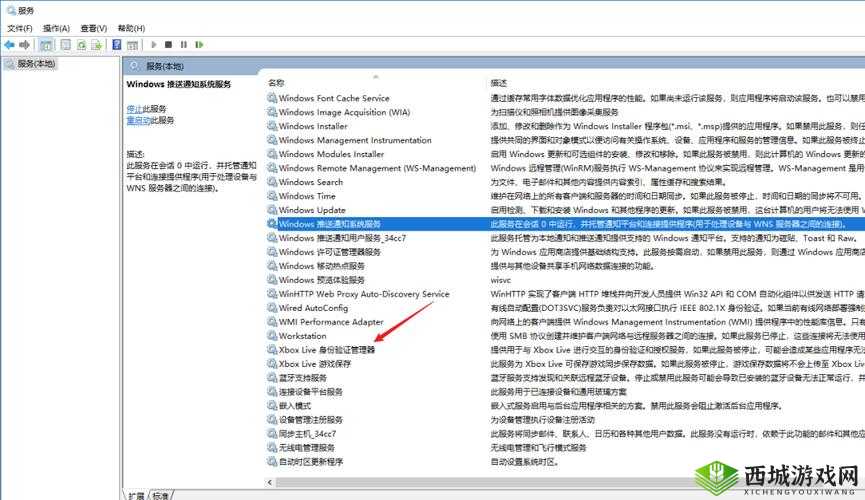Click the gear icon beside Wired AutoConfig
This screenshot has height=500, width=865.
pyautogui.click(x=272, y=308)
